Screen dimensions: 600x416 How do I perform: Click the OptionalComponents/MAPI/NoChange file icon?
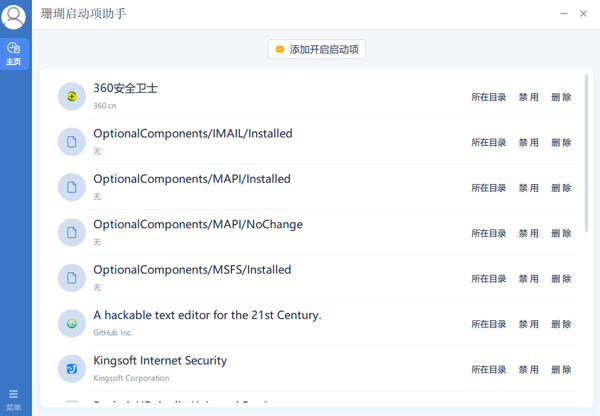click(71, 233)
